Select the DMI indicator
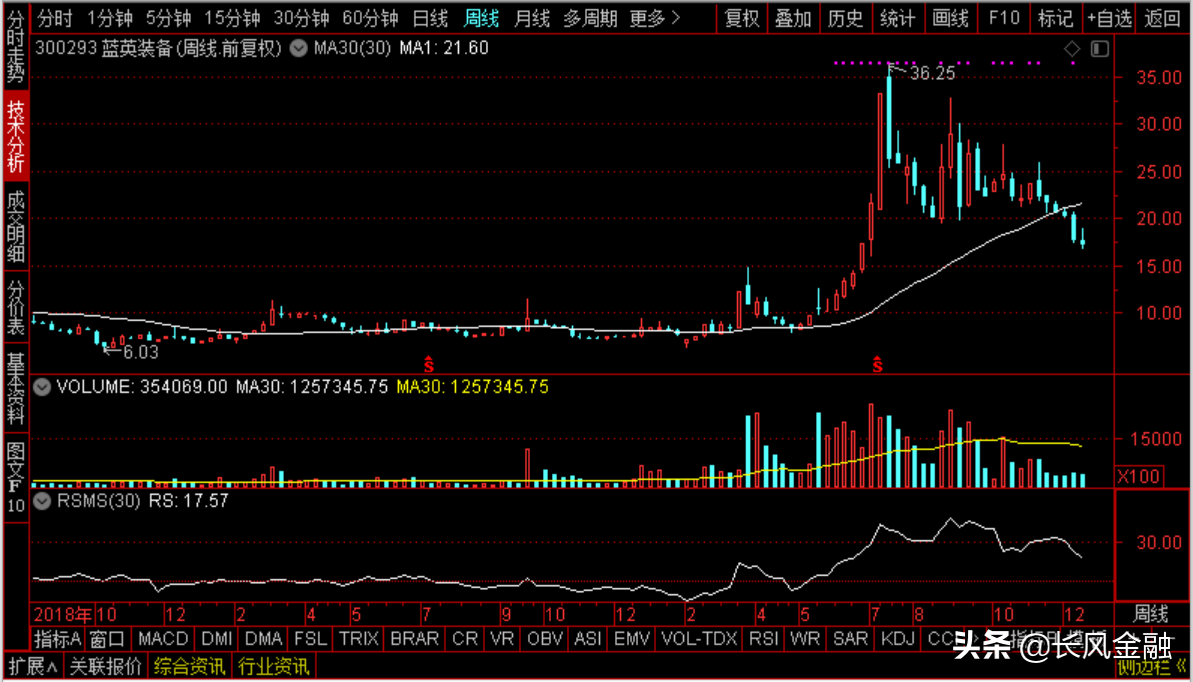The height and width of the screenshot is (682, 1193). point(217,638)
